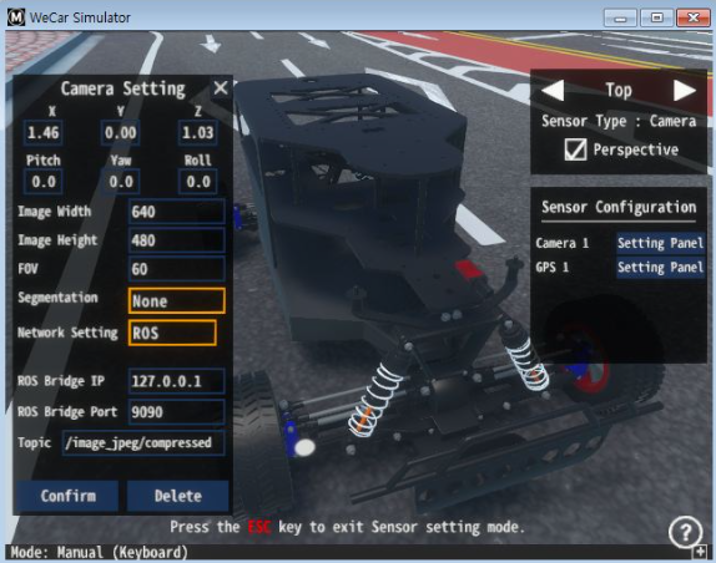Click the plus icon in the bottom corner
This screenshot has height=563, width=716.
tap(700, 552)
